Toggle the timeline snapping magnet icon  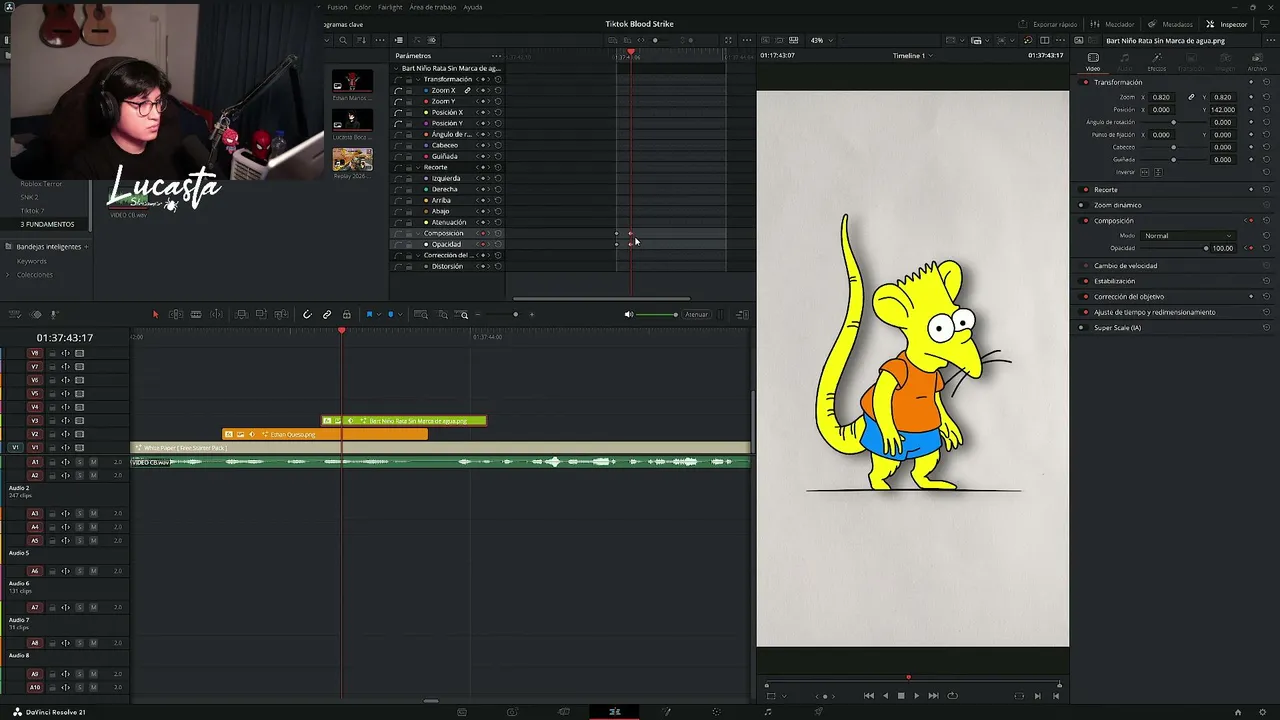tap(307, 315)
